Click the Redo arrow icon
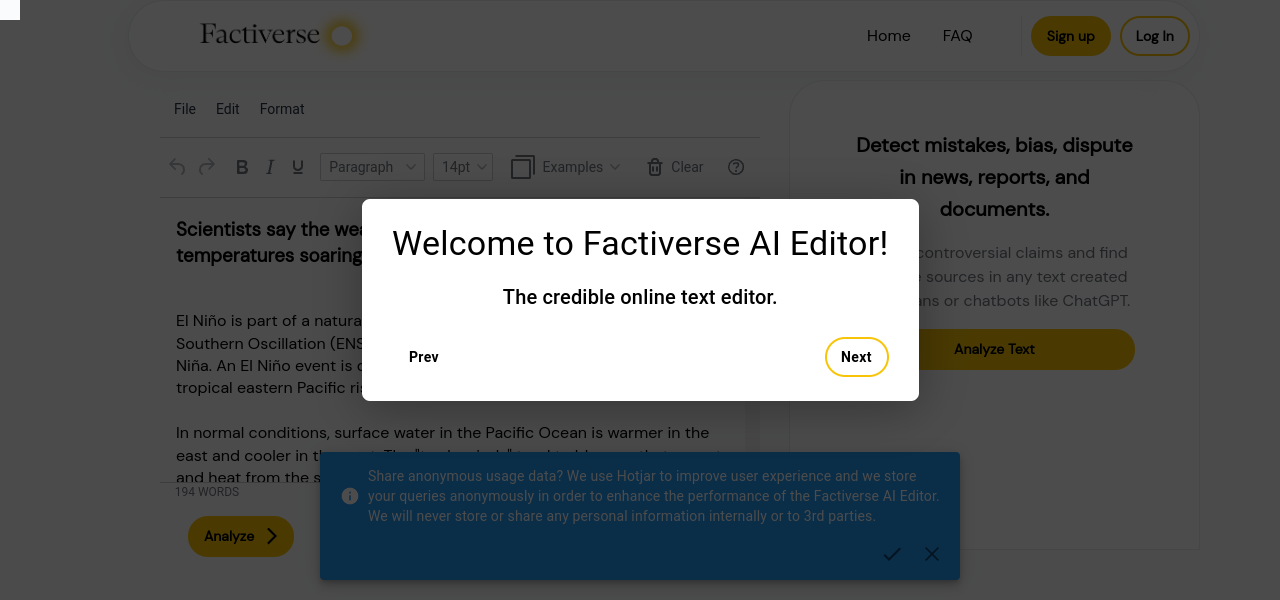Viewport: 1280px width, 600px height. (x=207, y=167)
